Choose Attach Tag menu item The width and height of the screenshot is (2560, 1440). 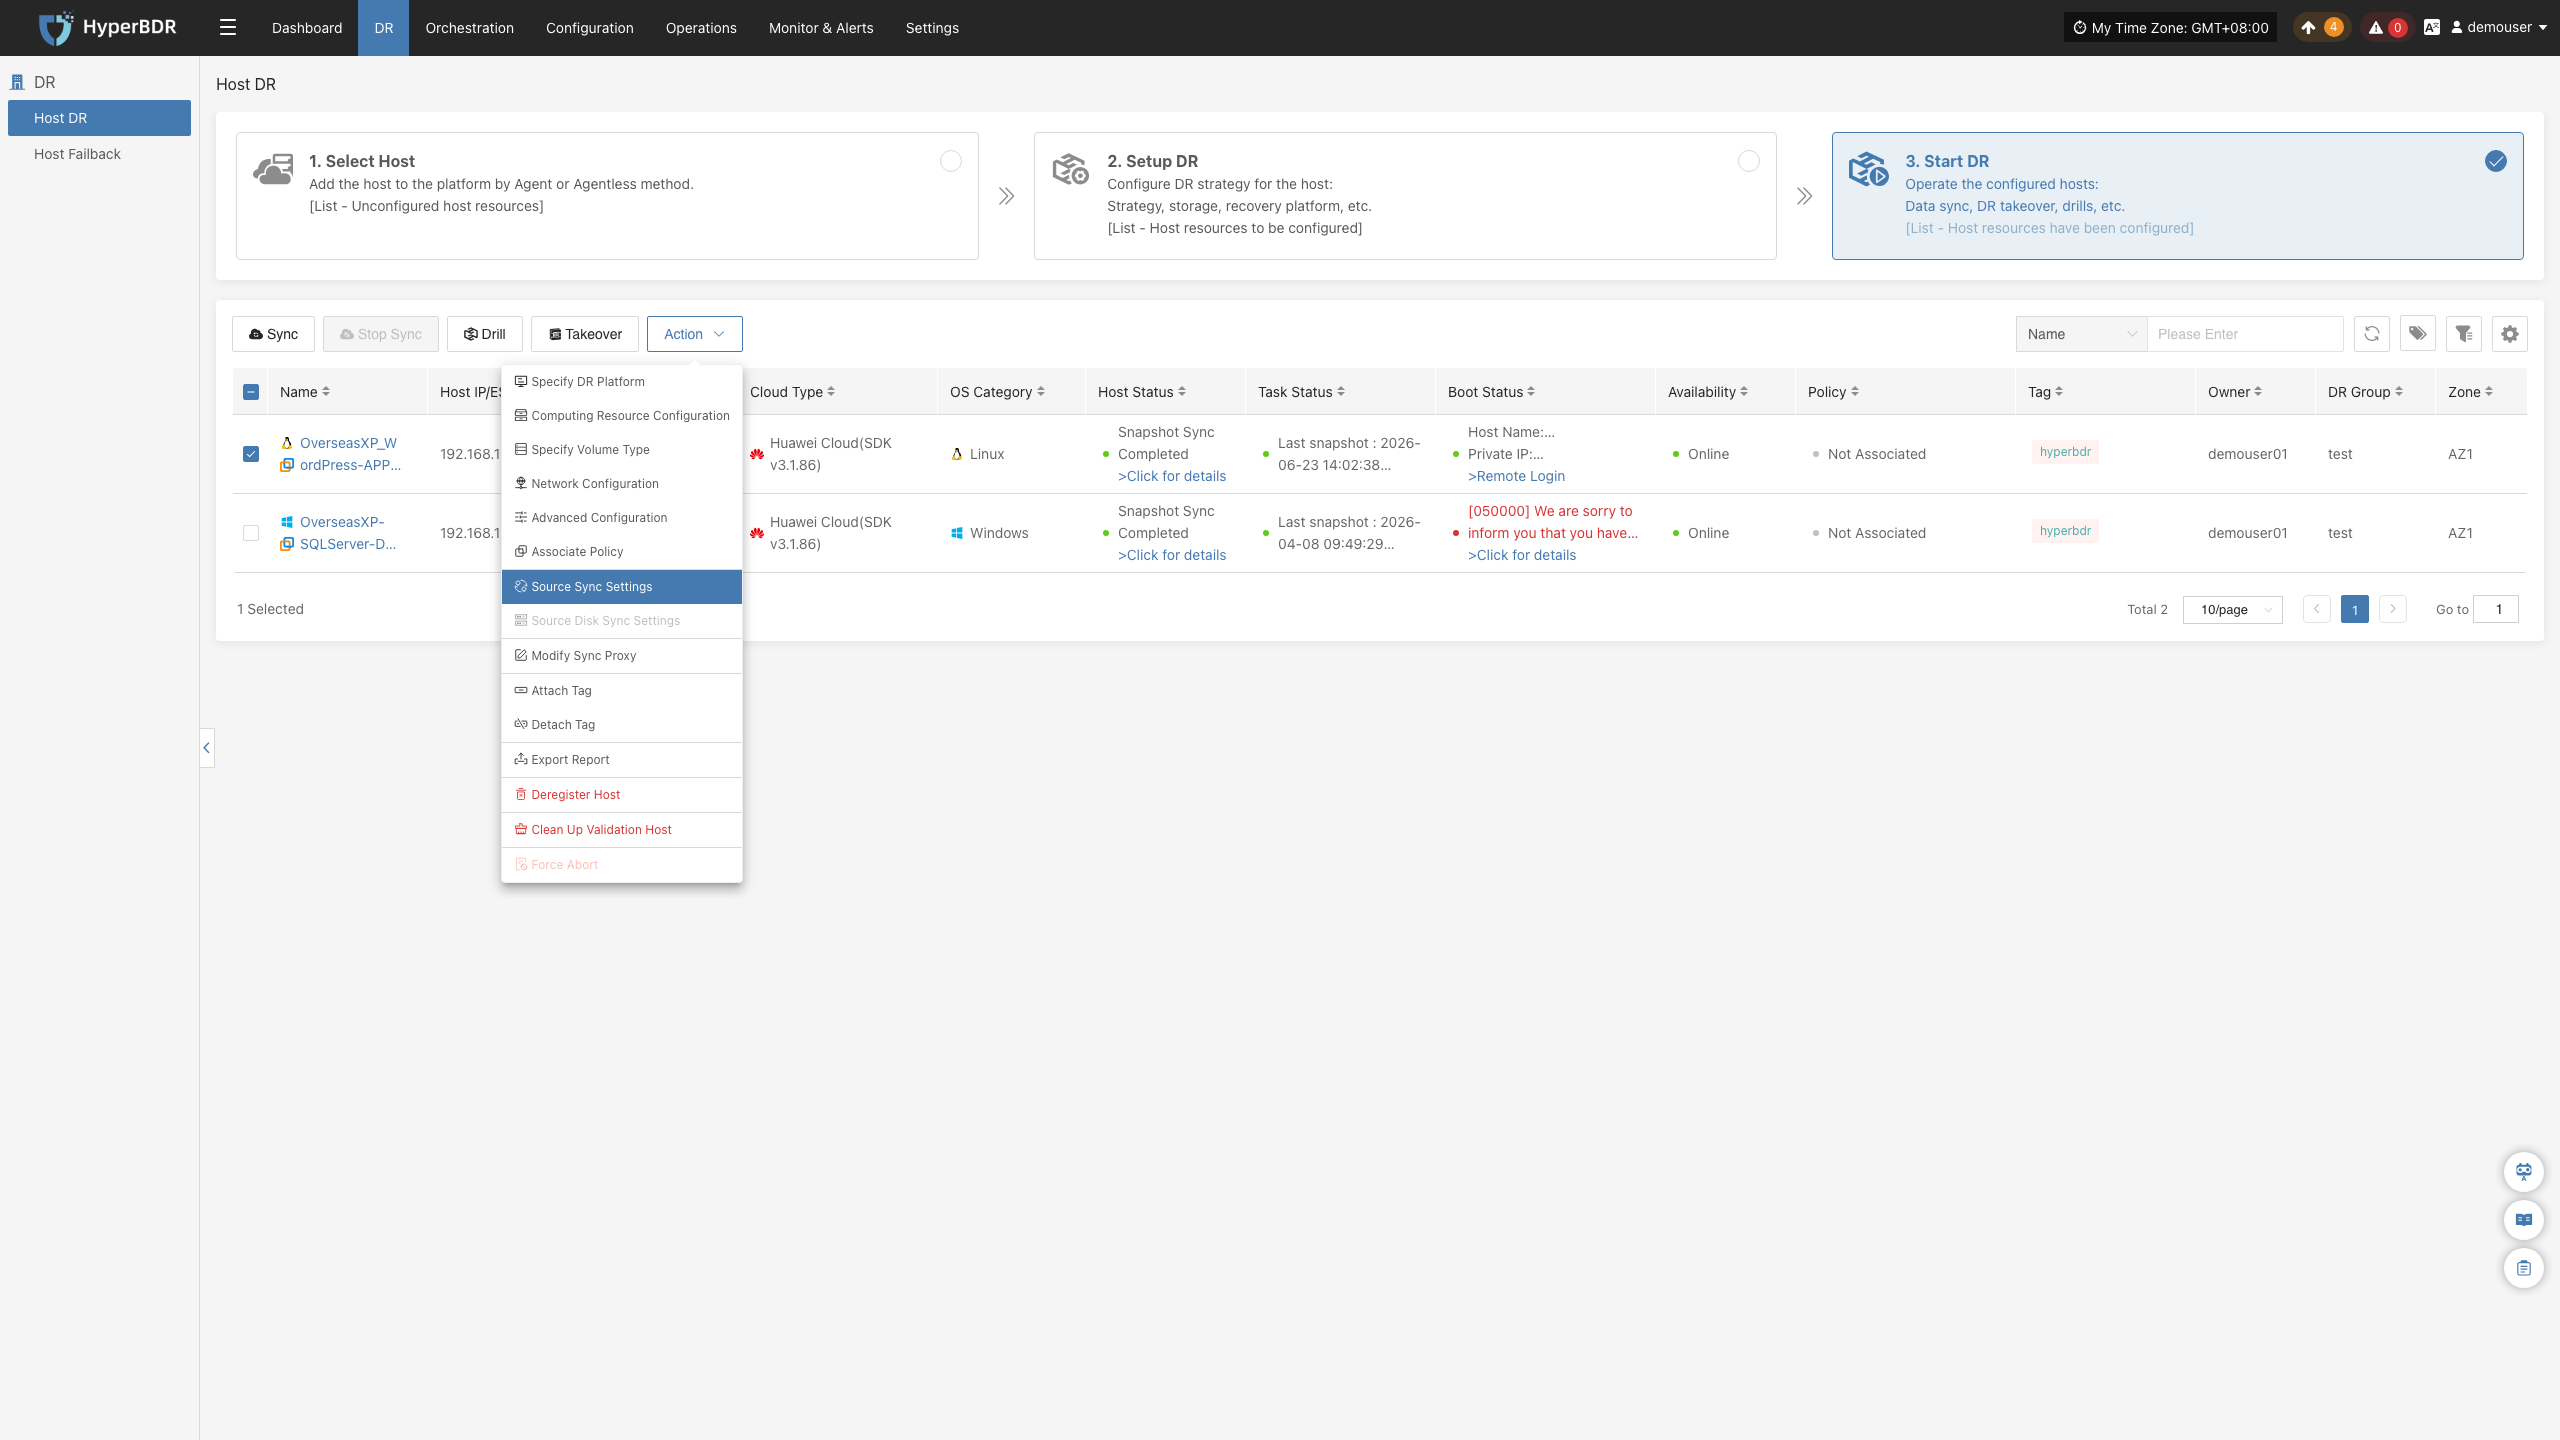click(x=622, y=691)
